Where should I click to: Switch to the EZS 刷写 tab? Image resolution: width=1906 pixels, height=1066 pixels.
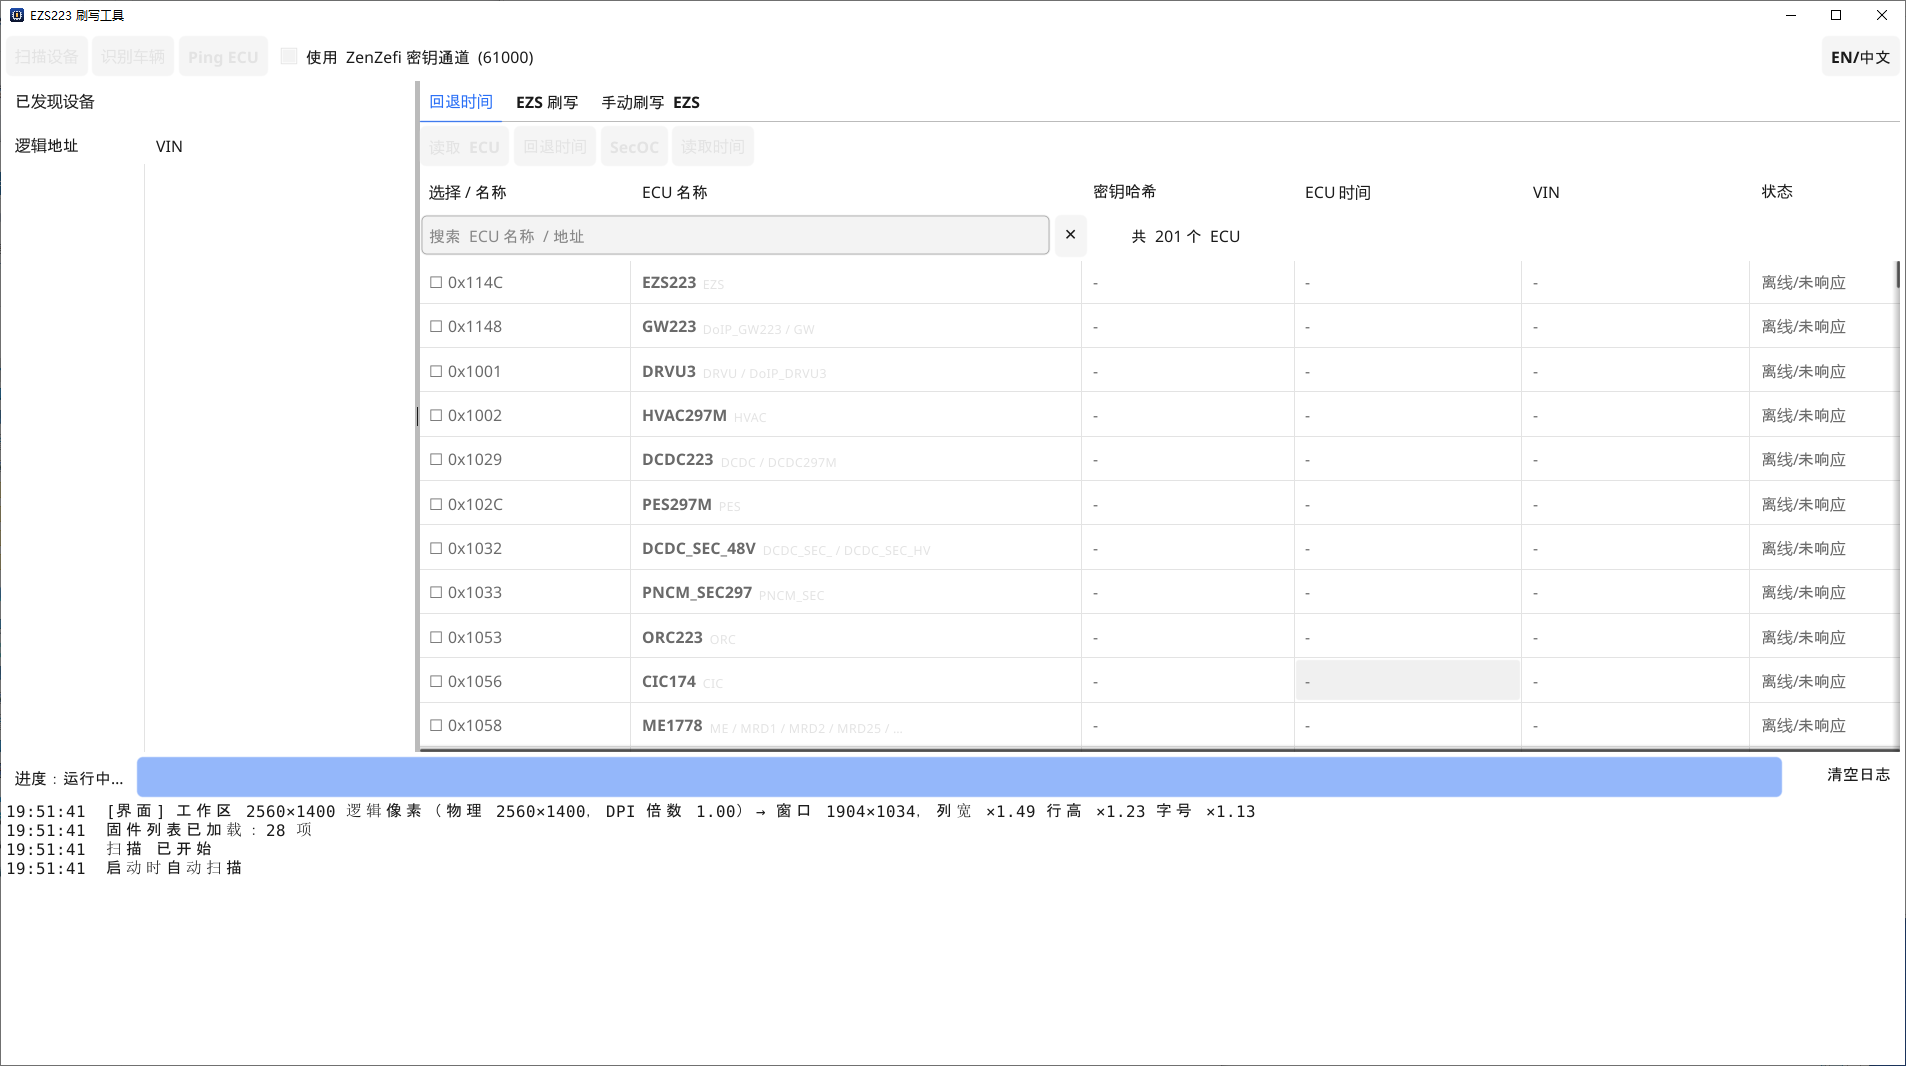(547, 102)
